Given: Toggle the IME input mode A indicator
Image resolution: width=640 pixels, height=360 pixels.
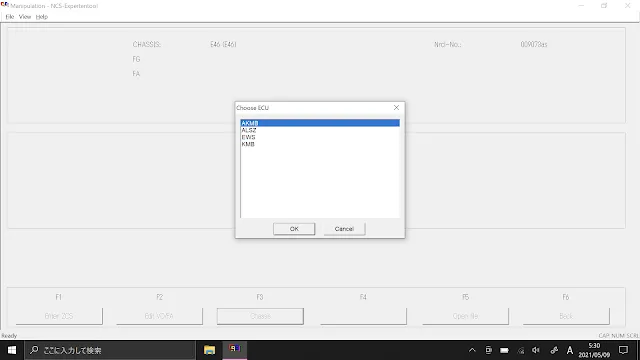Looking at the screenshot, I should coord(570,350).
